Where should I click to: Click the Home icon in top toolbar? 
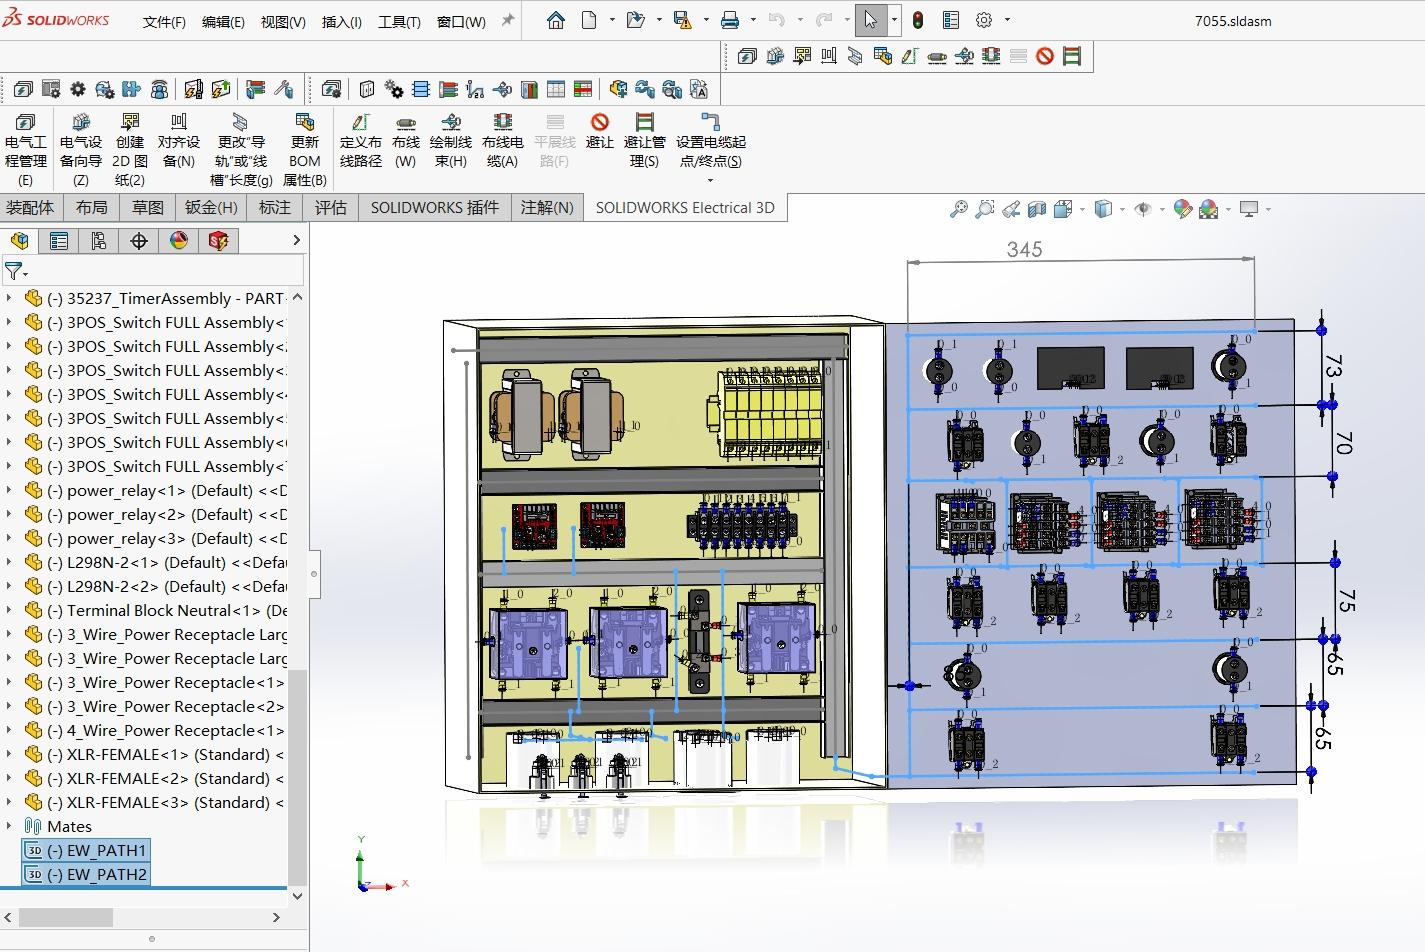point(556,20)
